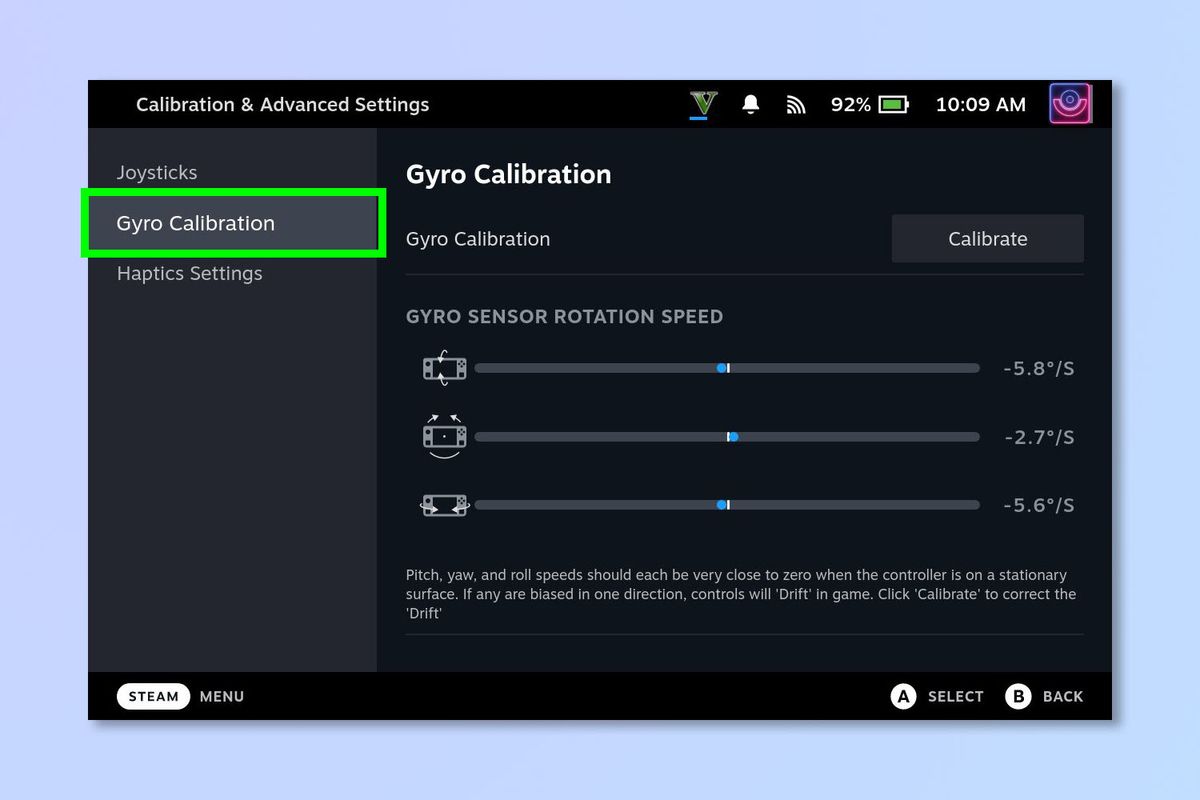Click the clock showing 10:09 AM
Image resolution: width=1200 pixels, height=800 pixels.
[x=980, y=104]
